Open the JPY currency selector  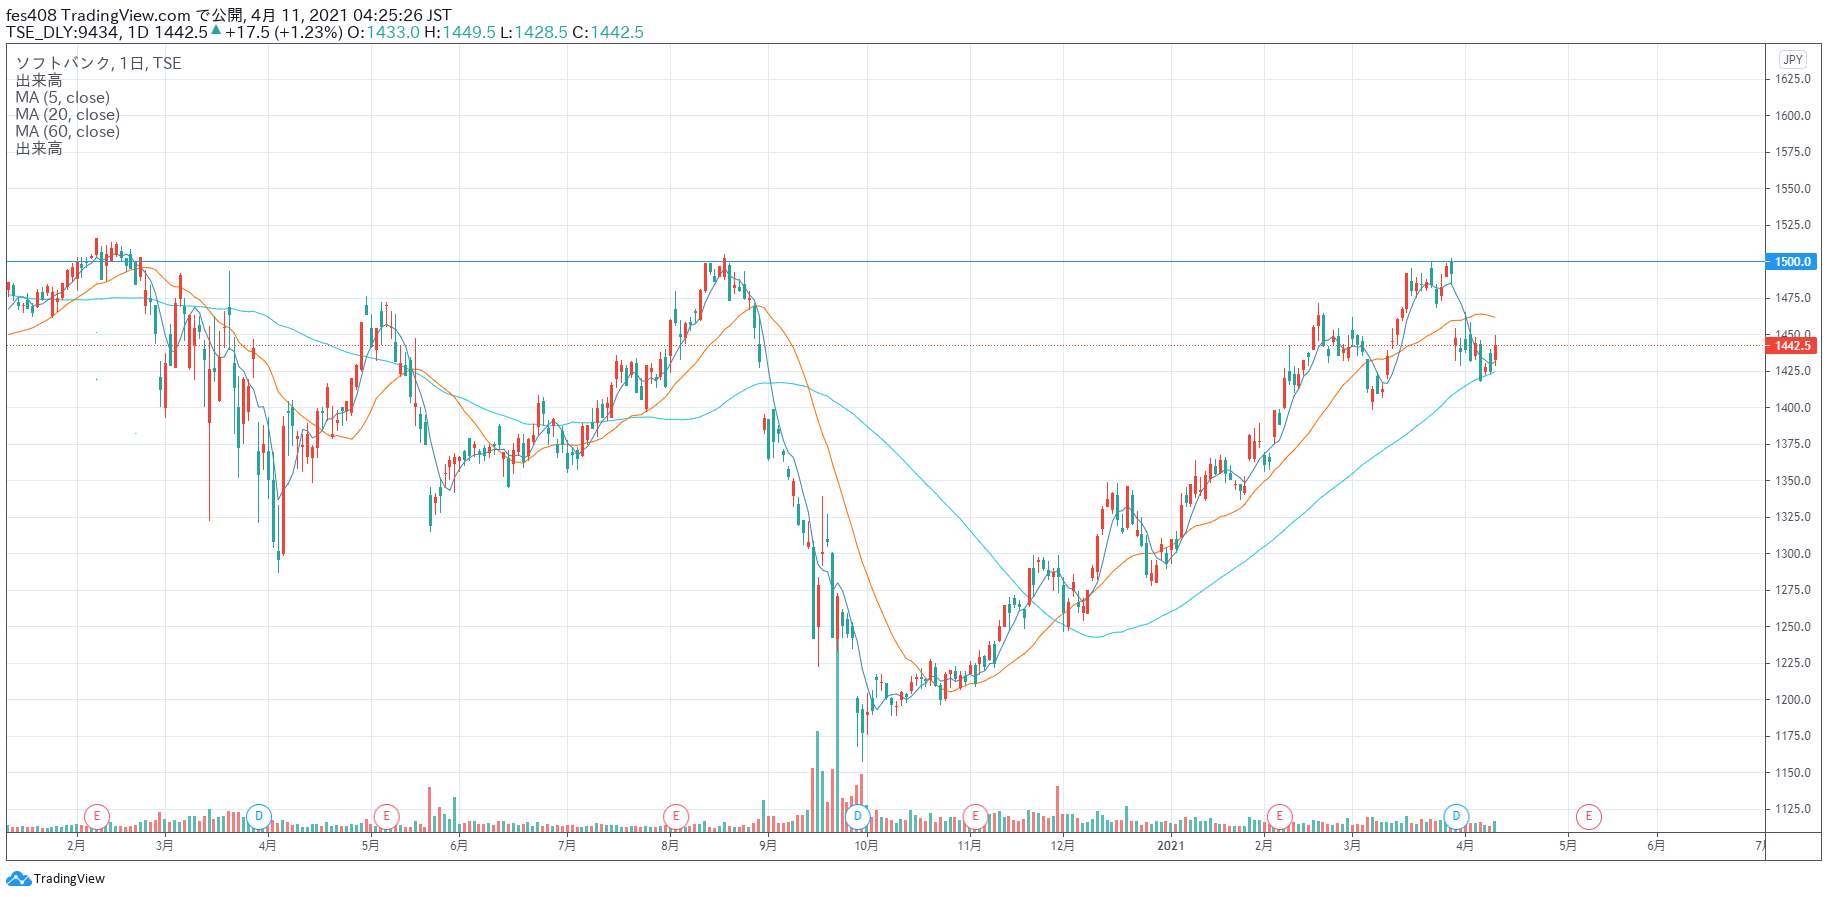[1793, 60]
